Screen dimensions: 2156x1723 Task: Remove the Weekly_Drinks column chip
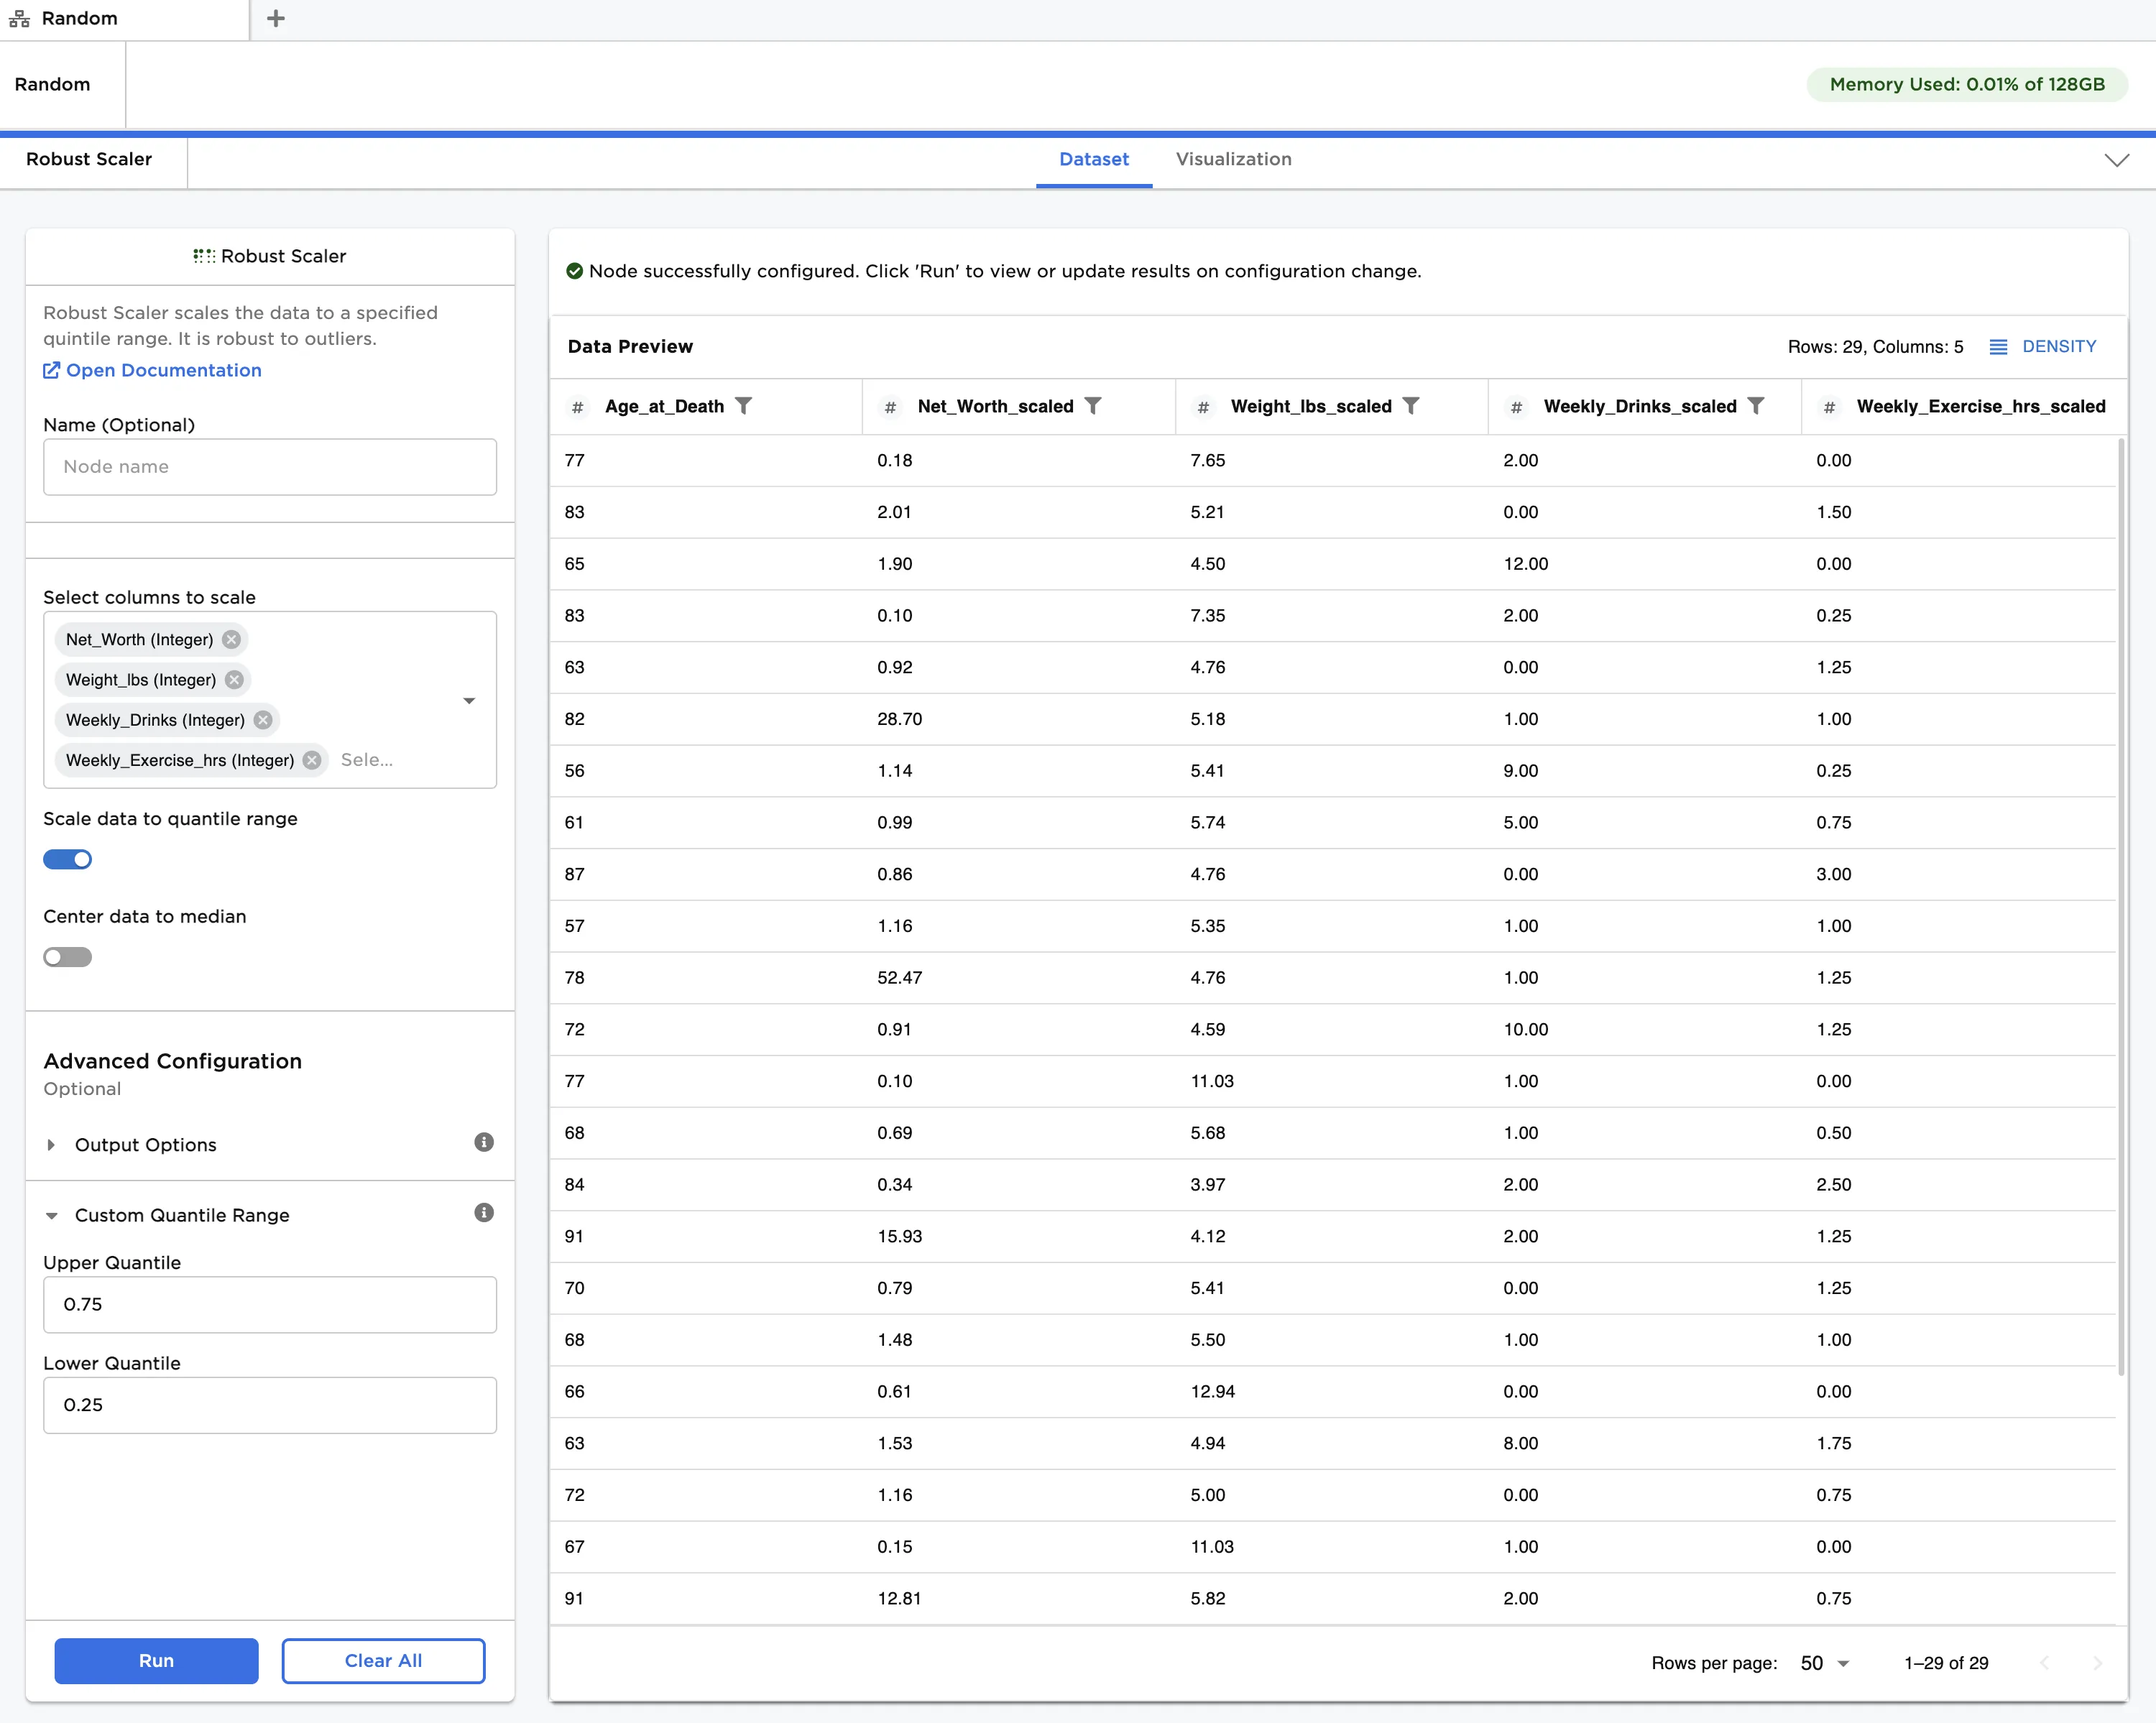(263, 720)
